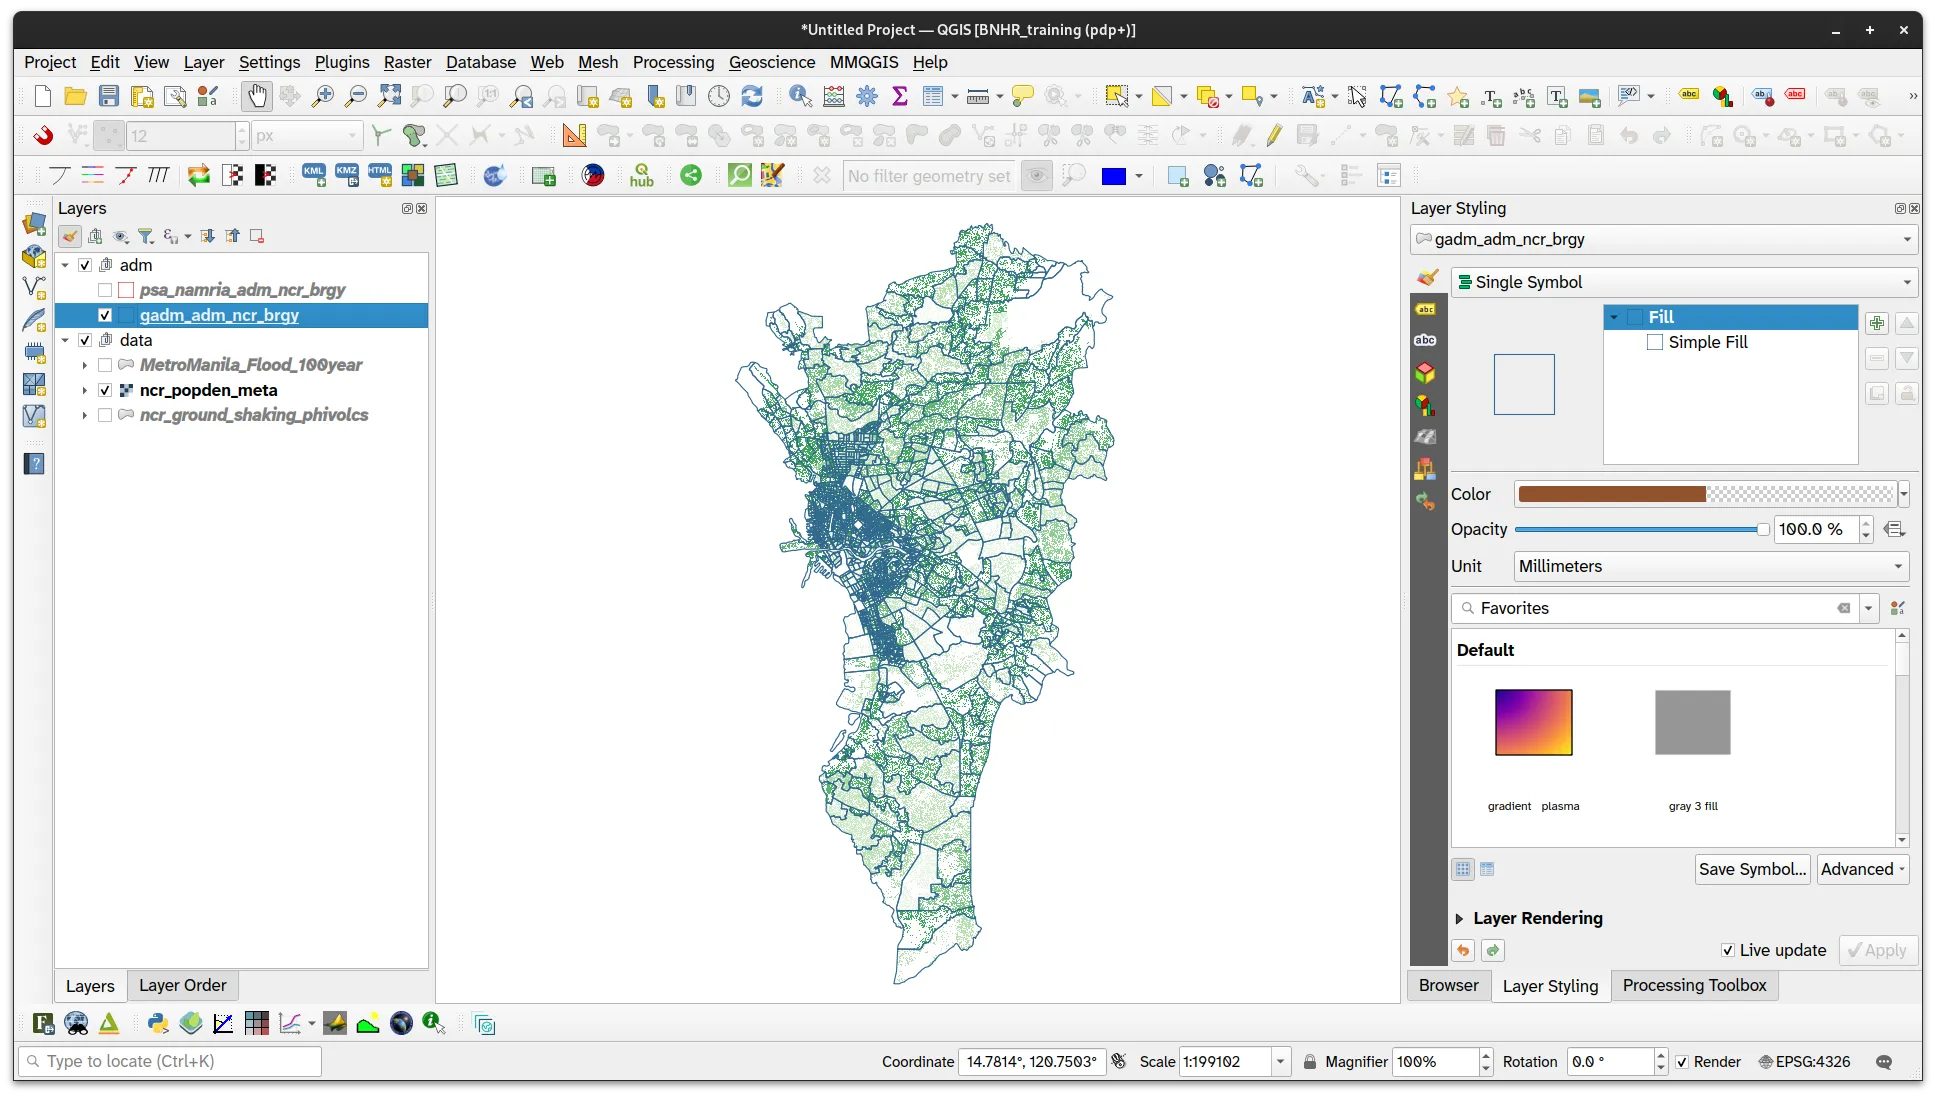Select the gradient plasma symbol thumbnail
This screenshot has width=1936, height=1097.
(1533, 722)
